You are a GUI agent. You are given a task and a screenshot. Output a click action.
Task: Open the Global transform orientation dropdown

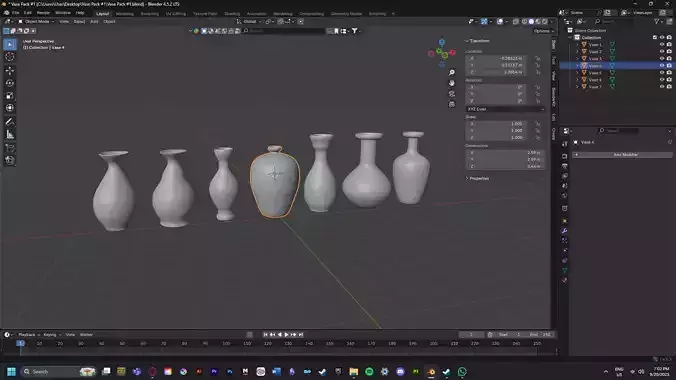tap(249, 21)
